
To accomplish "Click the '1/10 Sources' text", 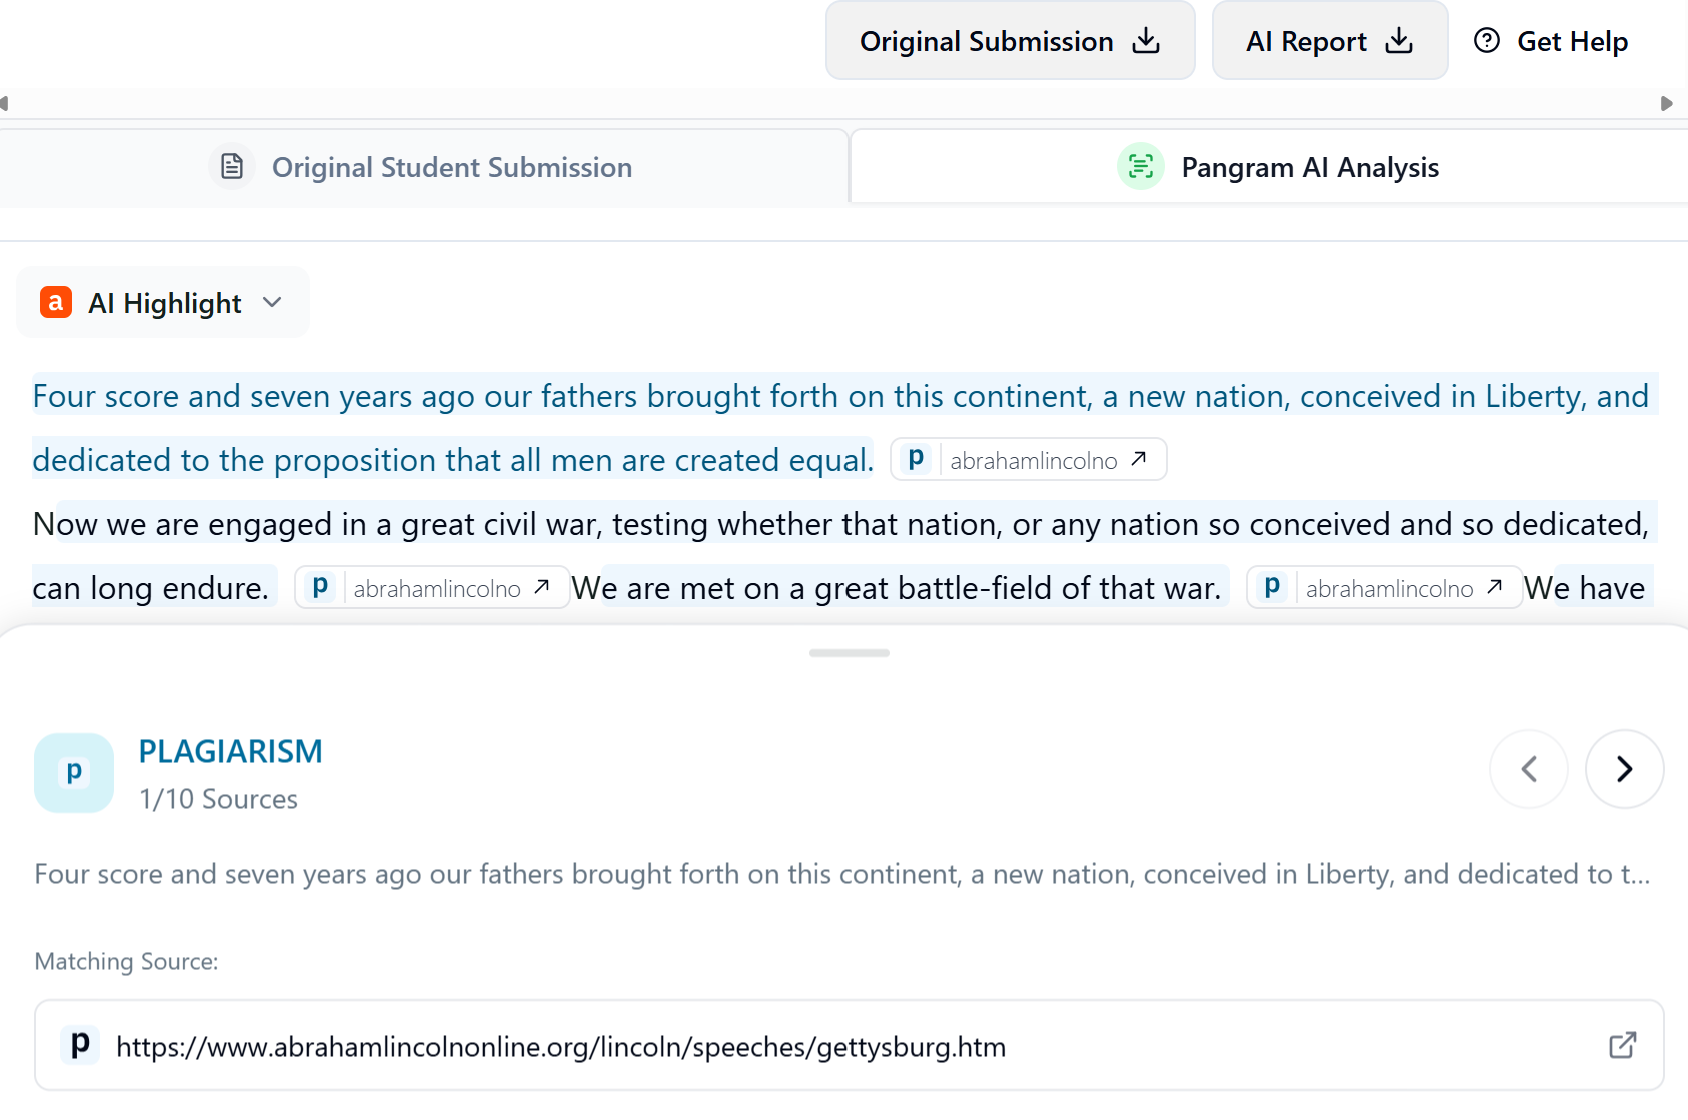I will click(218, 799).
